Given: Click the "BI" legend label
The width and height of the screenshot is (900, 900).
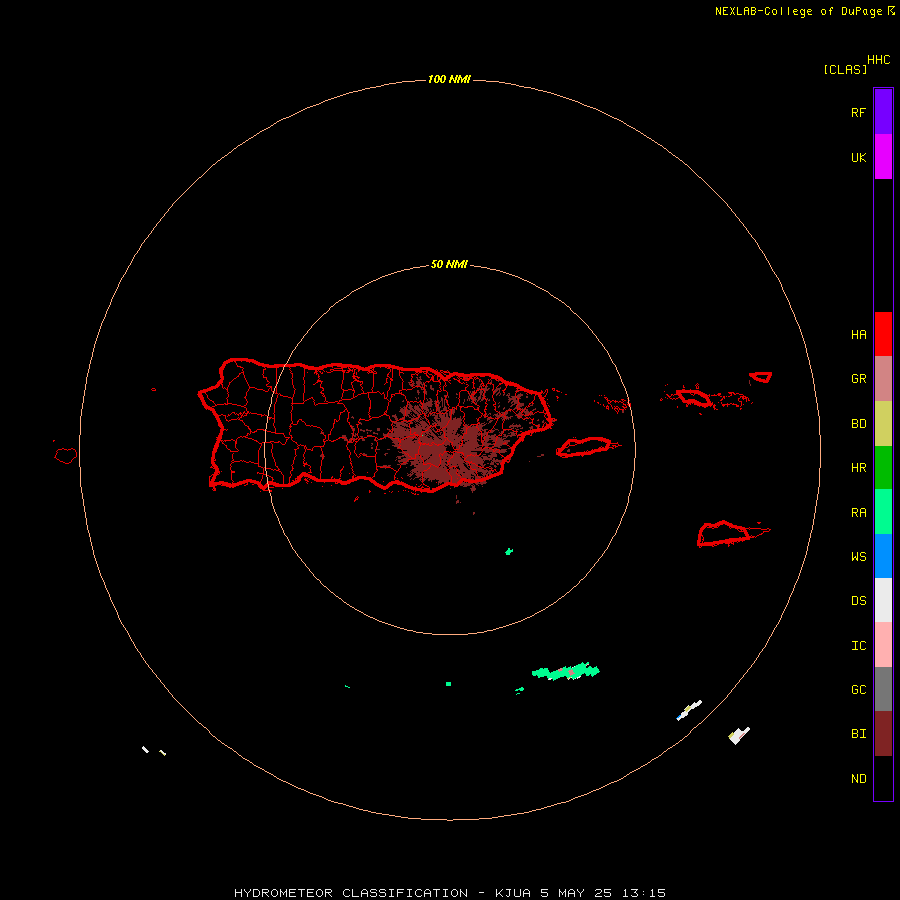Looking at the screenshot, I should coord(858,734).
